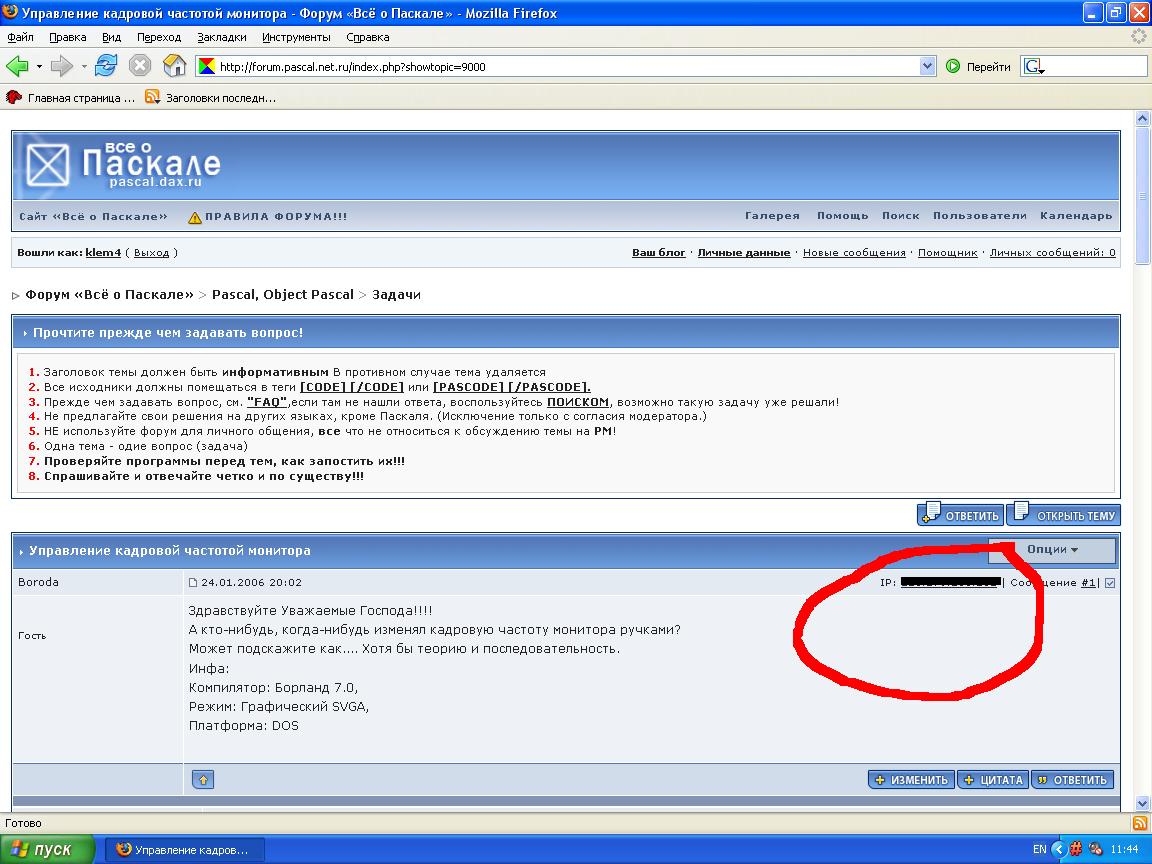This screenshot has height=864, width=1152.
Task: Click the Start button "пуск"
Action: click(x=46, y=849)
